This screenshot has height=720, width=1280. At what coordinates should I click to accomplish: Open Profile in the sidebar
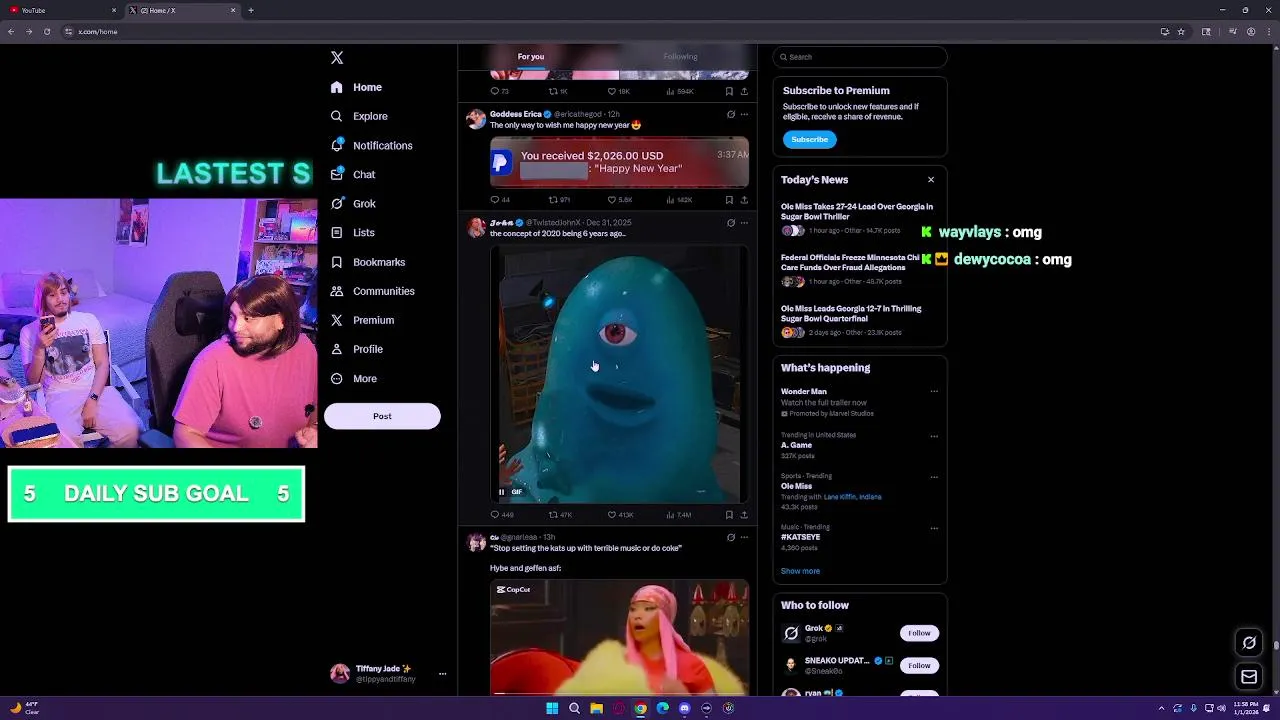pos(357,349)
